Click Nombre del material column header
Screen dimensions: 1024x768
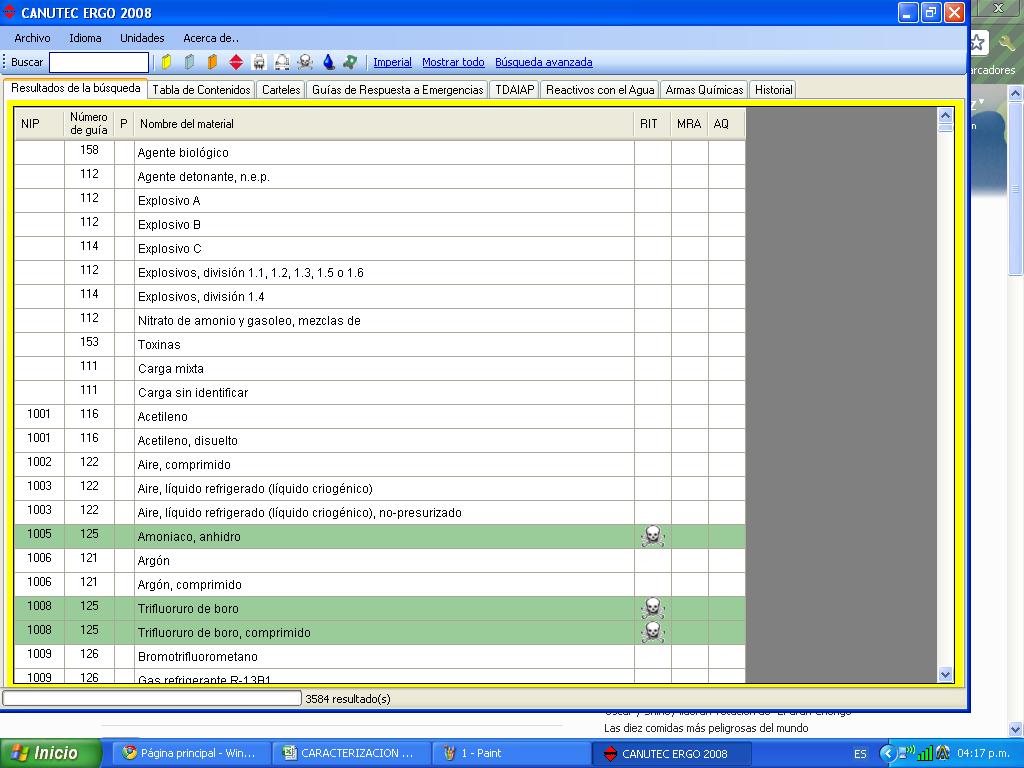tap(383, 123)
